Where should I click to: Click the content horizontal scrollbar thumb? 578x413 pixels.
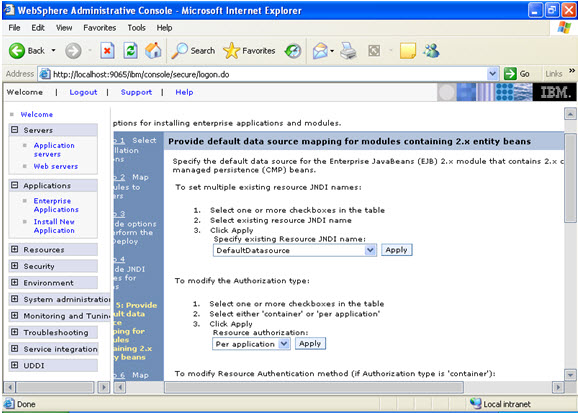tap(314, 387)
